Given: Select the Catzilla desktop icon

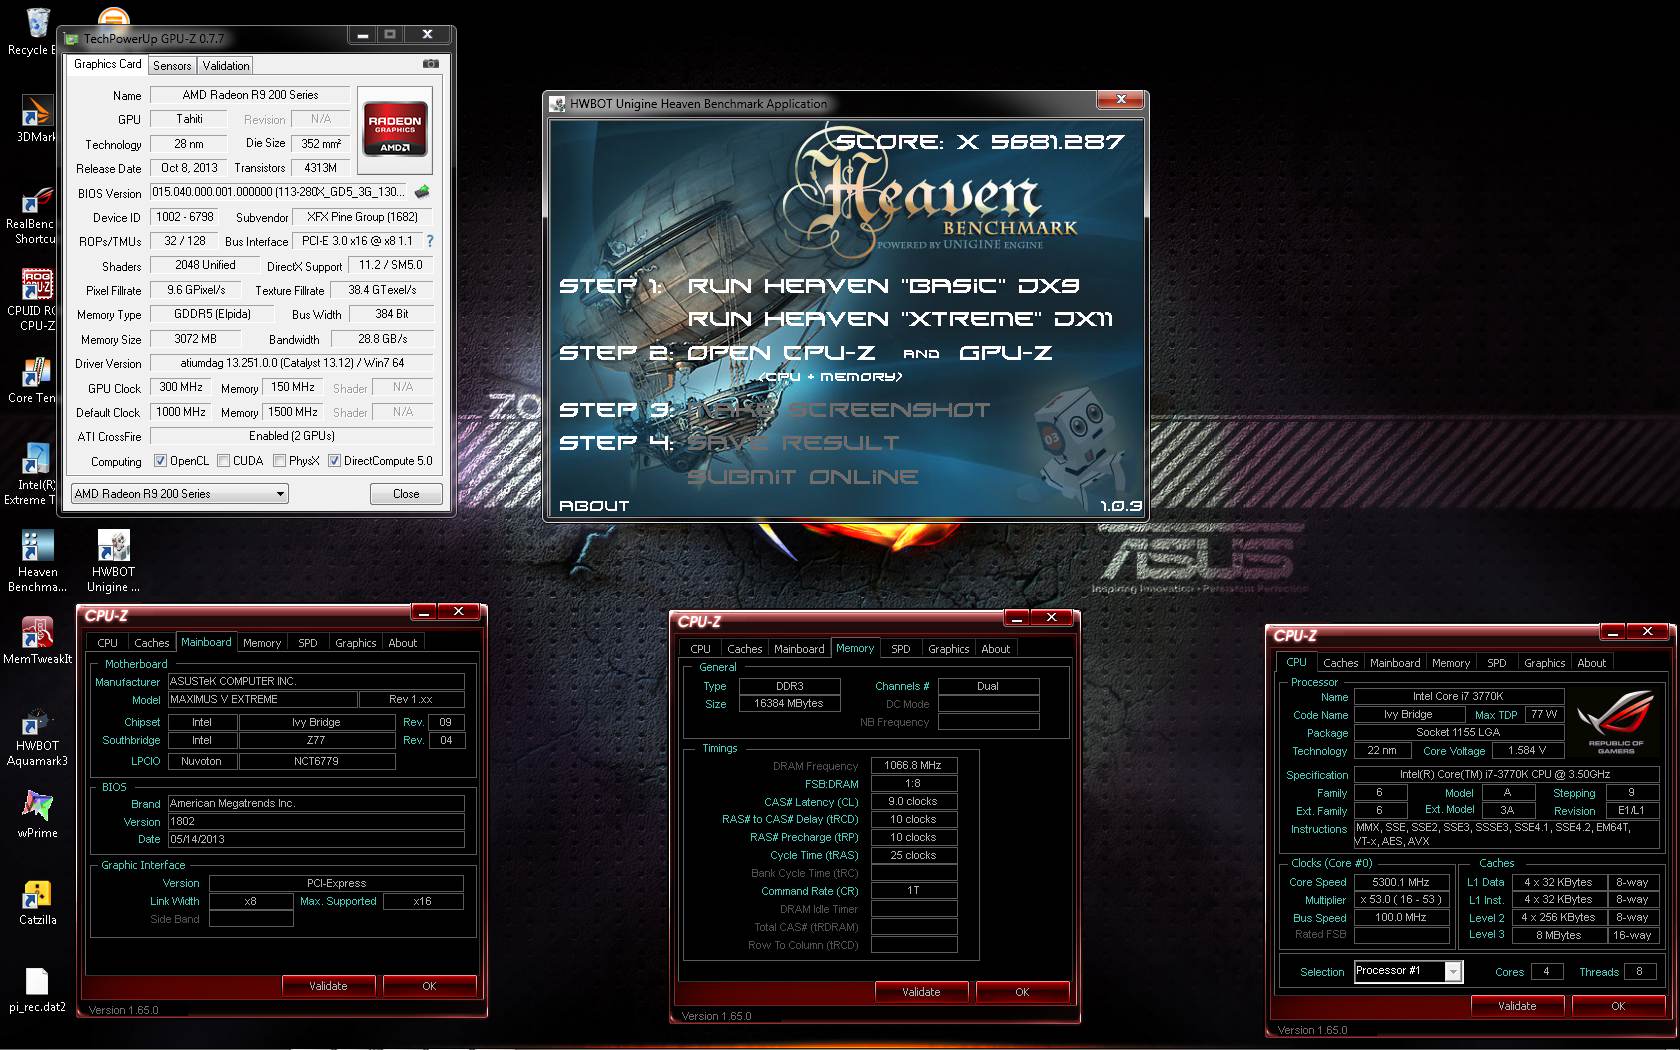Looking at the screenshot, I should (x=37, y=902).
